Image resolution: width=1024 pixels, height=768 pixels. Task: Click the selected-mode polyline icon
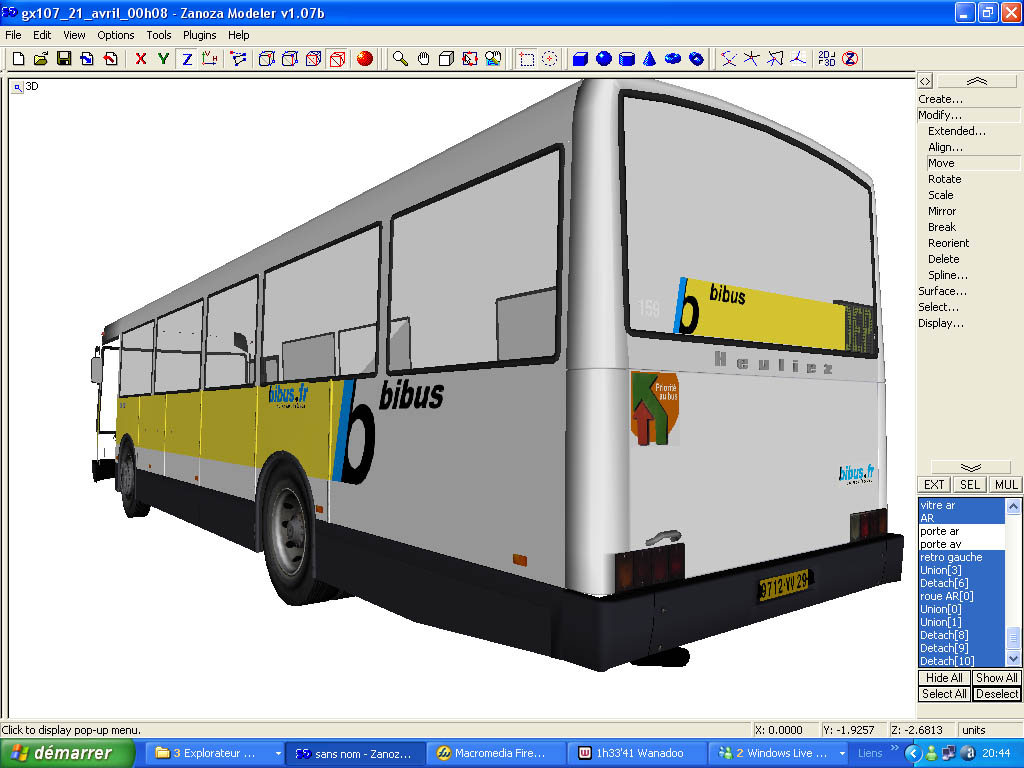coord(238,59)
